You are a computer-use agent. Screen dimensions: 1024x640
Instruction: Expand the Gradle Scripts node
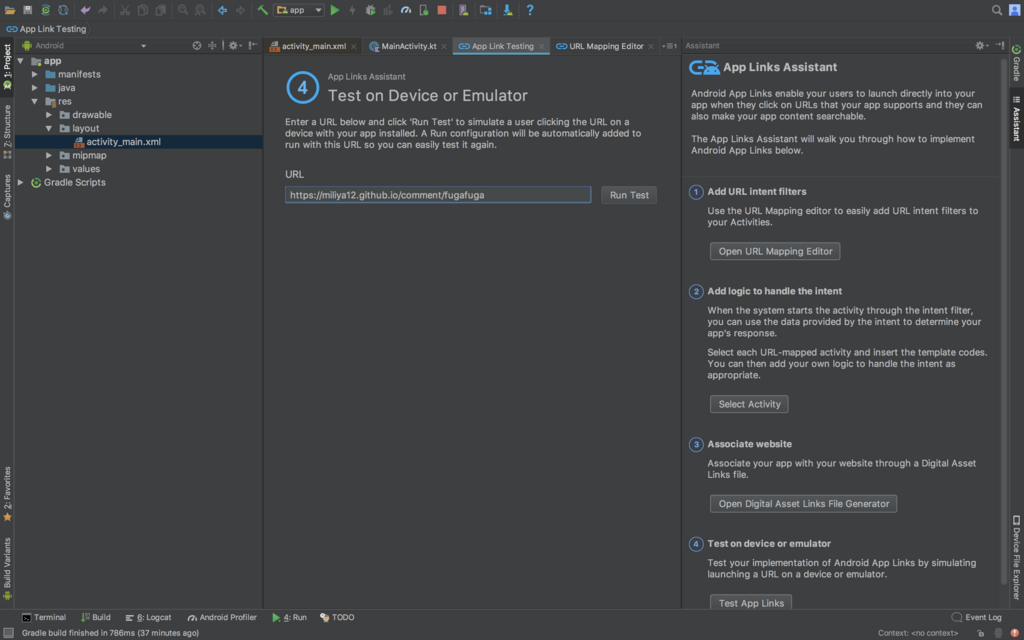tap(21, 182)
